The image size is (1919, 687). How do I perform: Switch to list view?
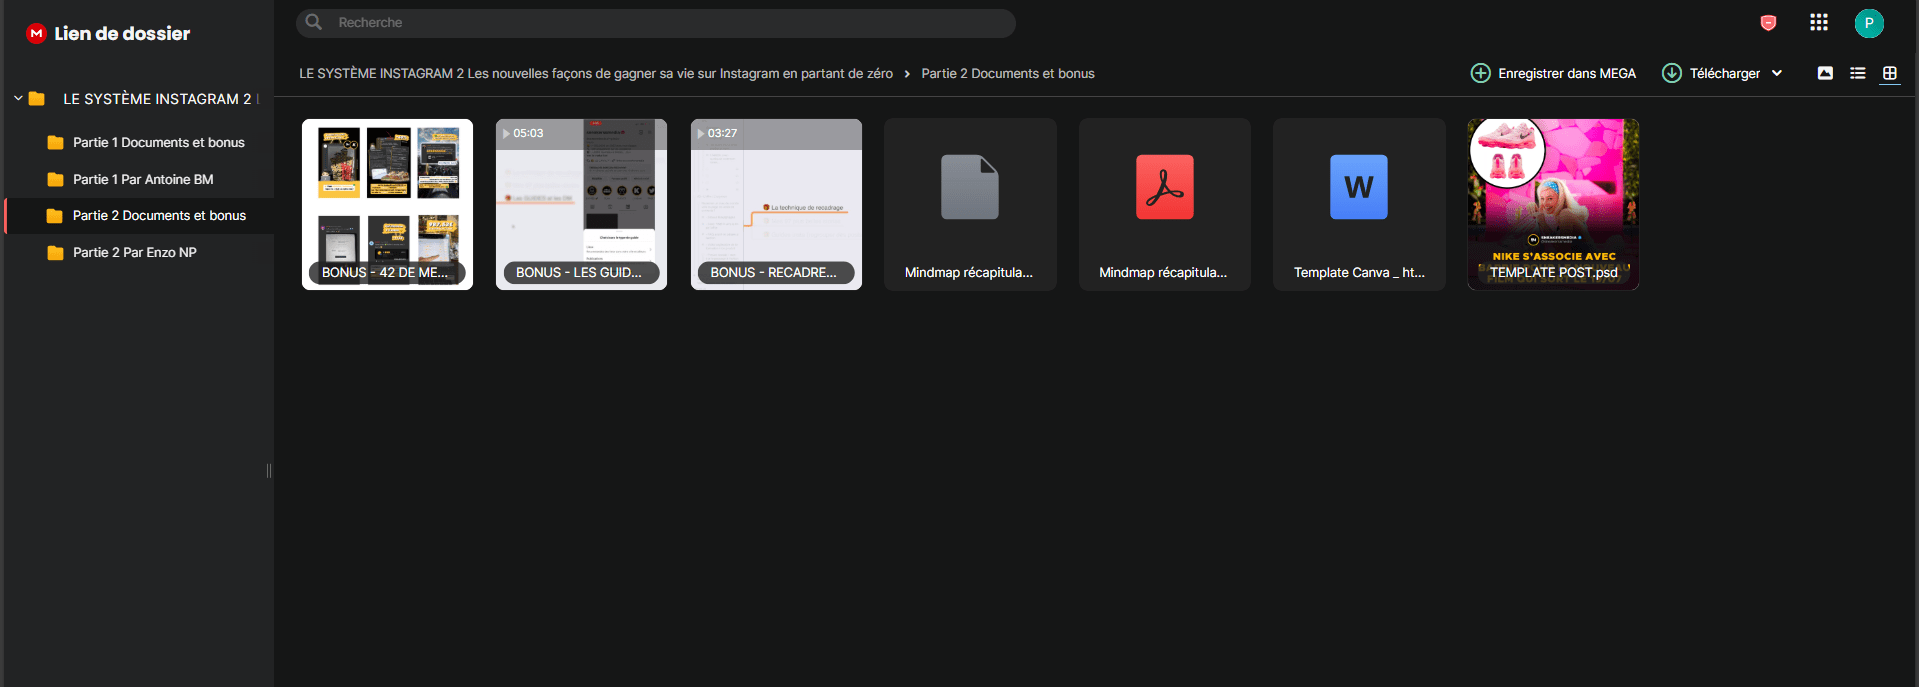coord(1858,73)
